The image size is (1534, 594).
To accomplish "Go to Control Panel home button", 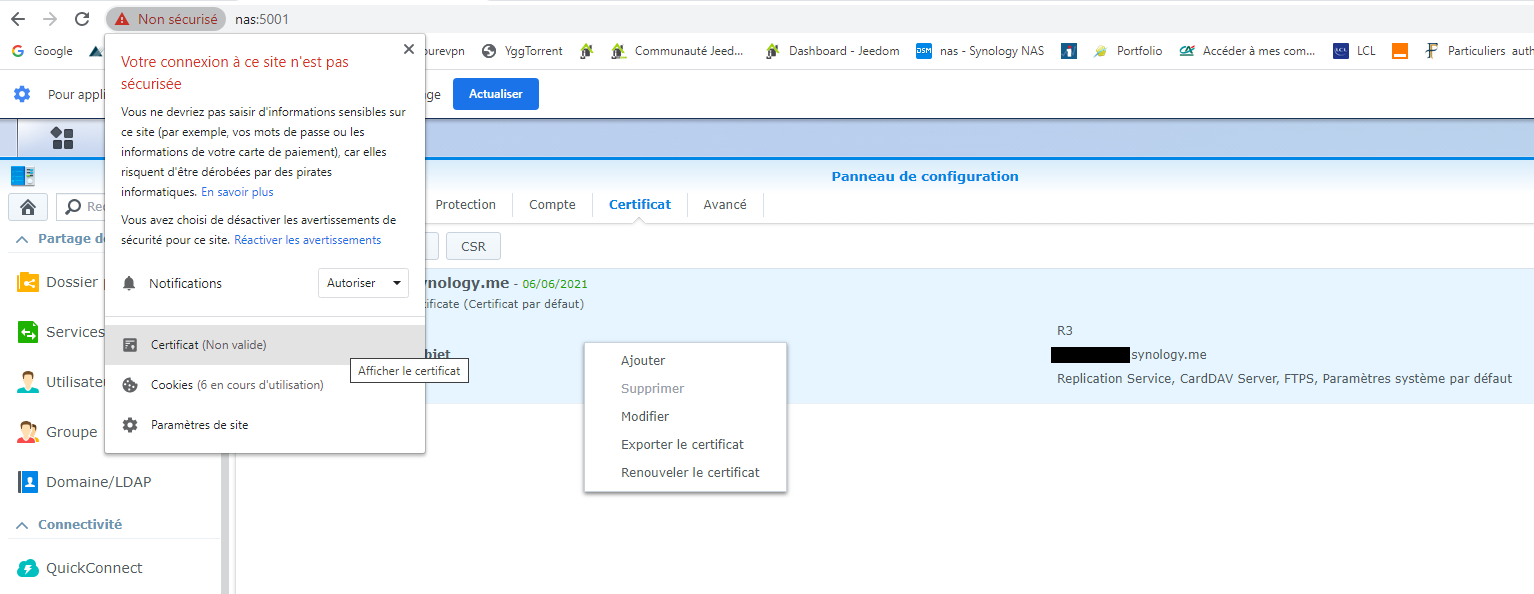I will point(28,207).
